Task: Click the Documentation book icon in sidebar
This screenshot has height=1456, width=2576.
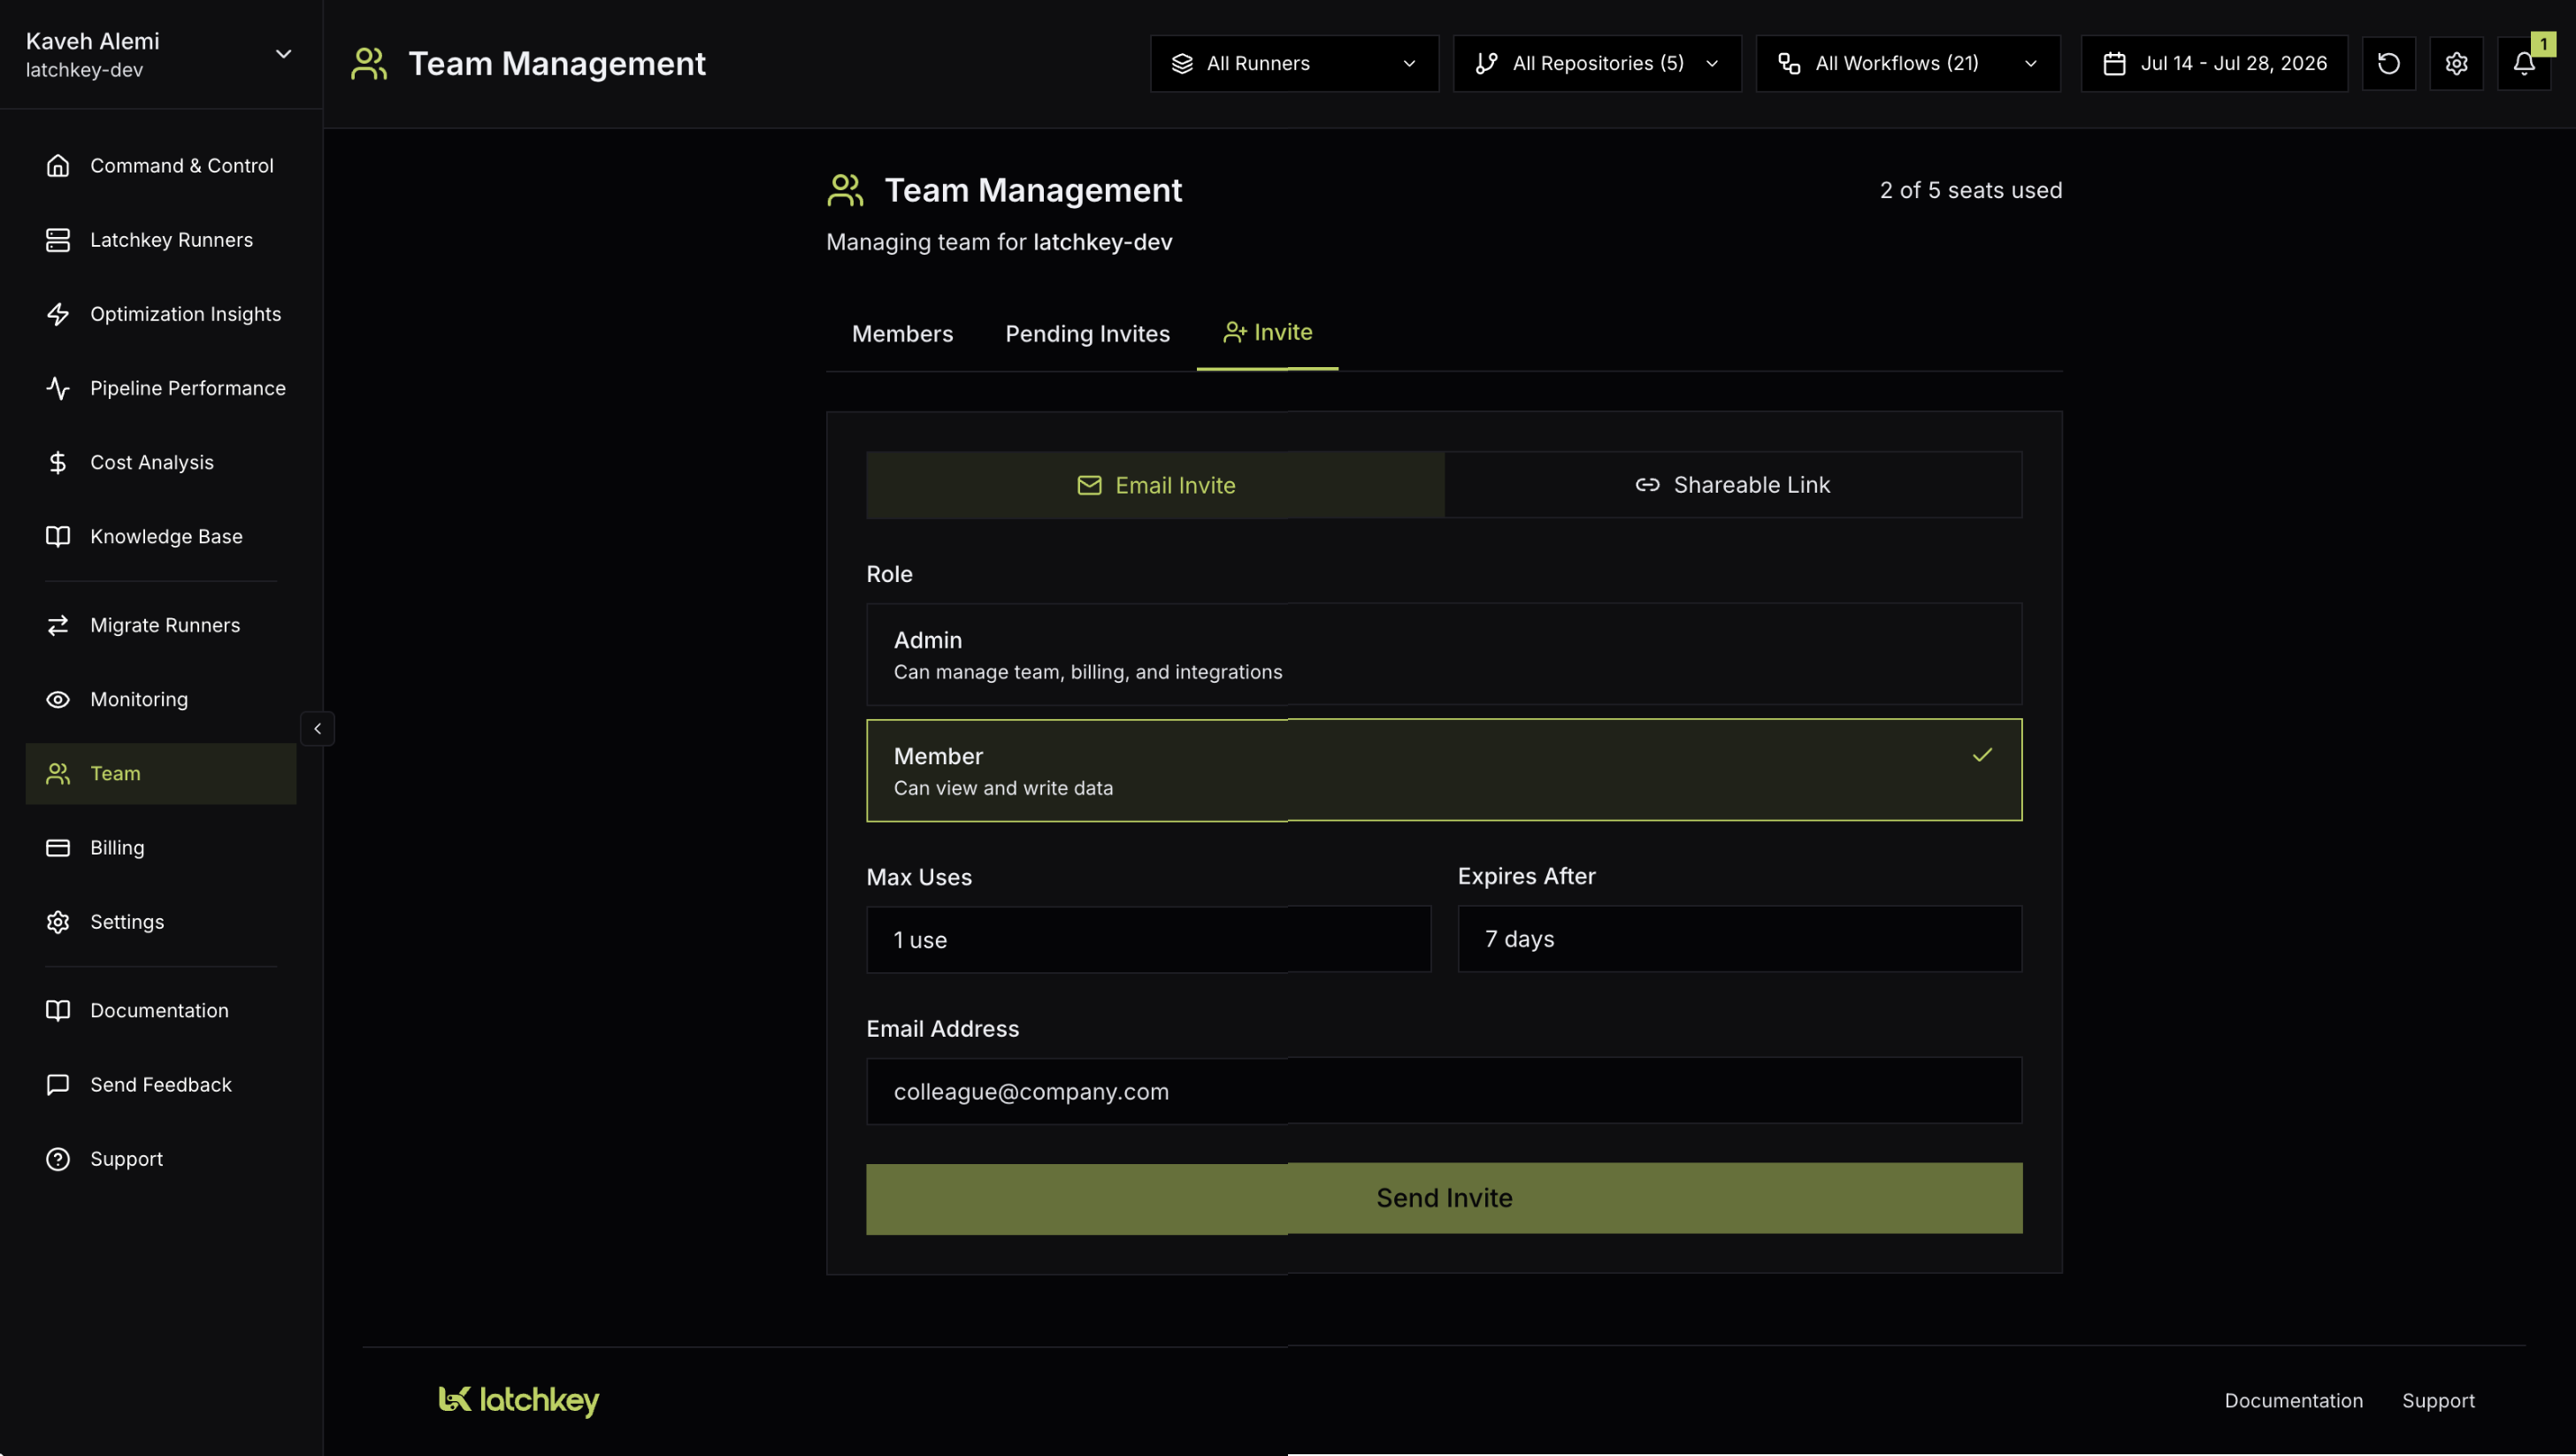Action: (x=58, y=1010)
